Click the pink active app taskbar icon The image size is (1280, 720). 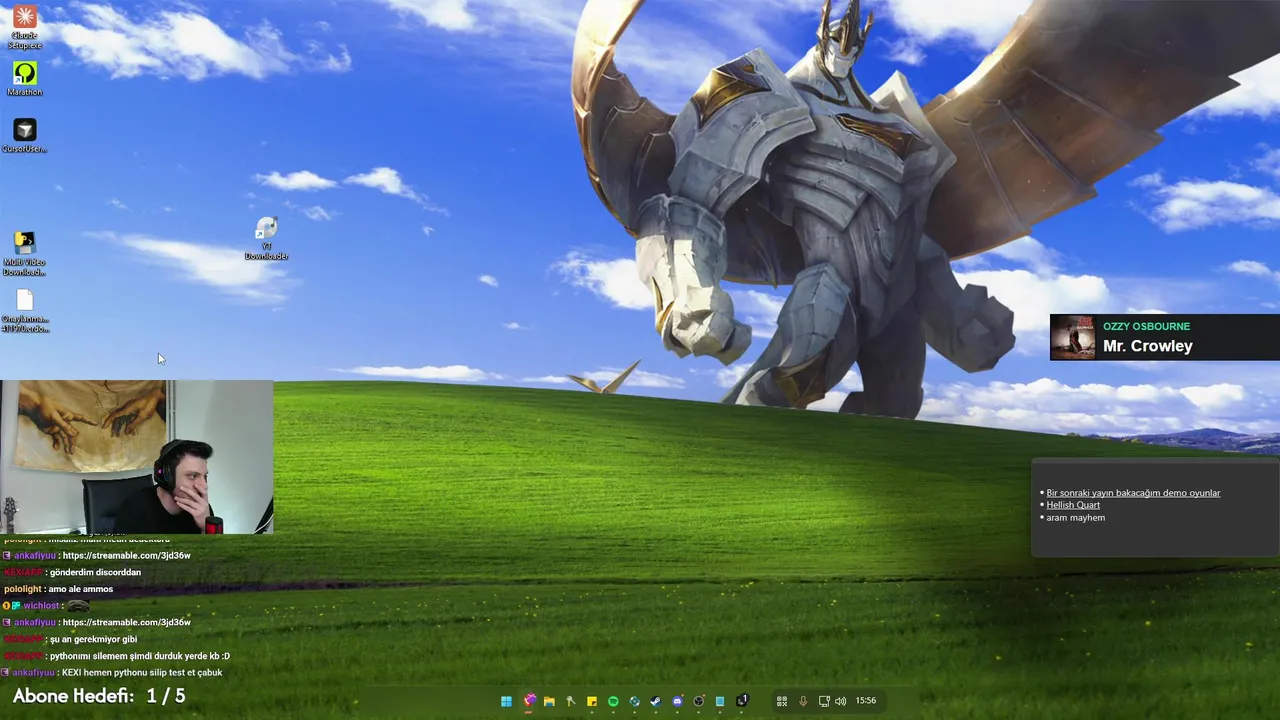[529, 700]
